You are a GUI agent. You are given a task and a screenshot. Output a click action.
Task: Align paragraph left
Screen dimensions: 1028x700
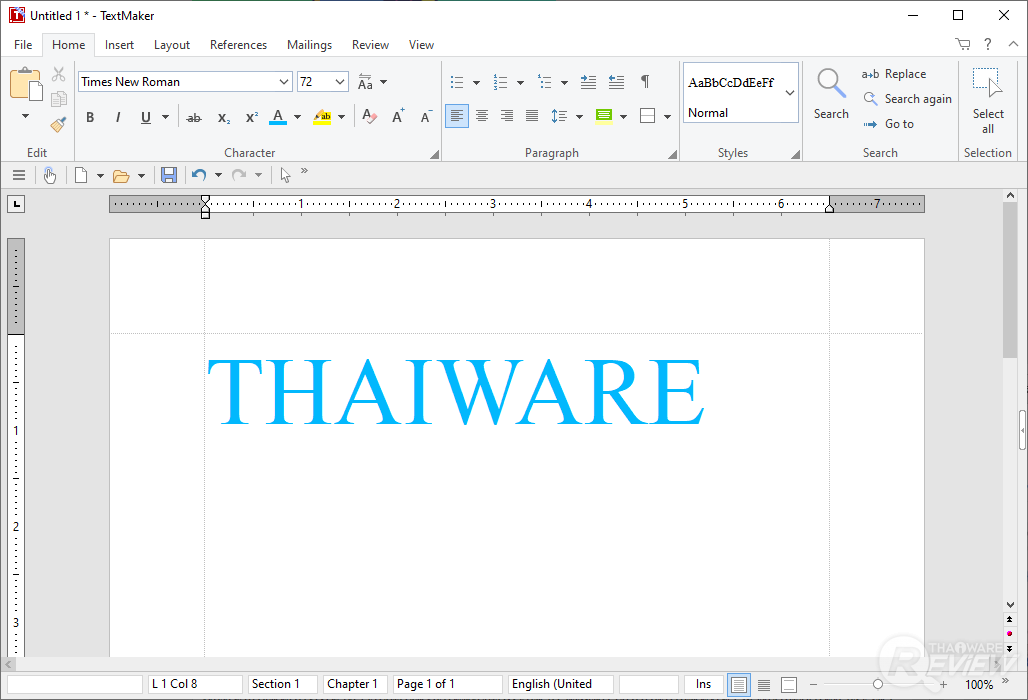pyautogui.click(x=457, y=116)
